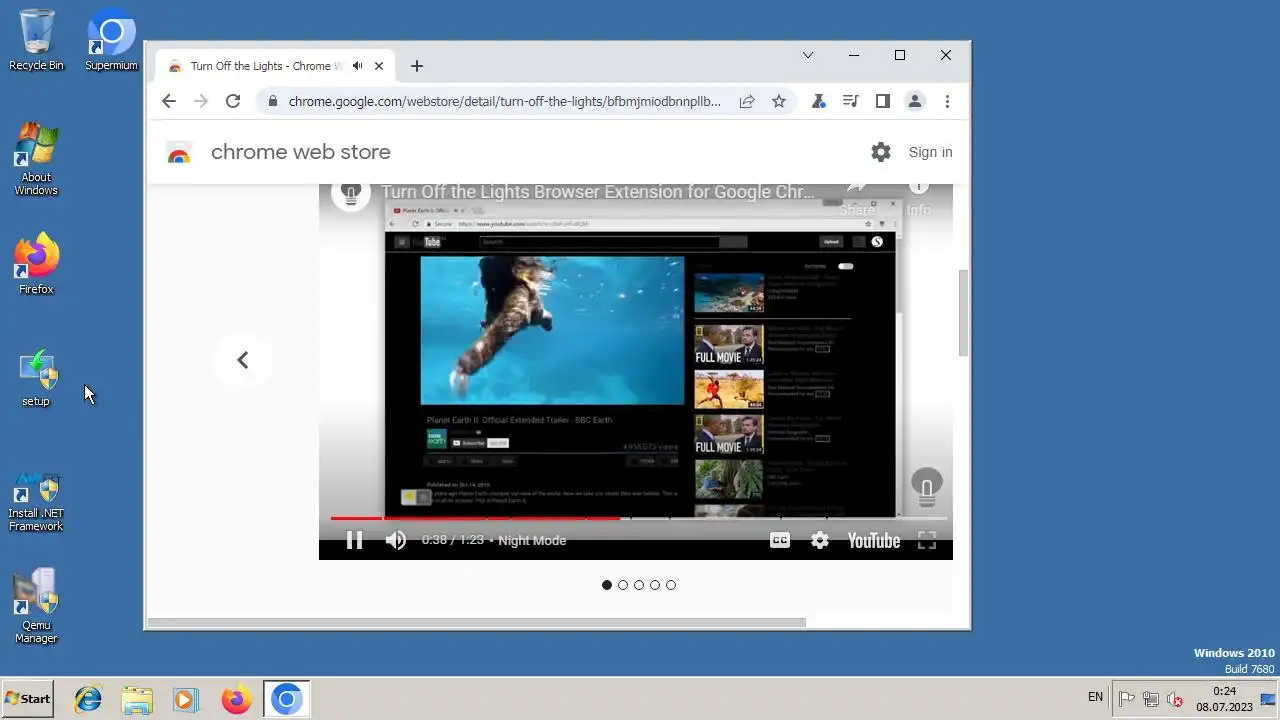Image resolution: width=1280 pixels, height=720 pixels.
Task: Open the Action Center flag tray icon
Action: [1126, 699]
